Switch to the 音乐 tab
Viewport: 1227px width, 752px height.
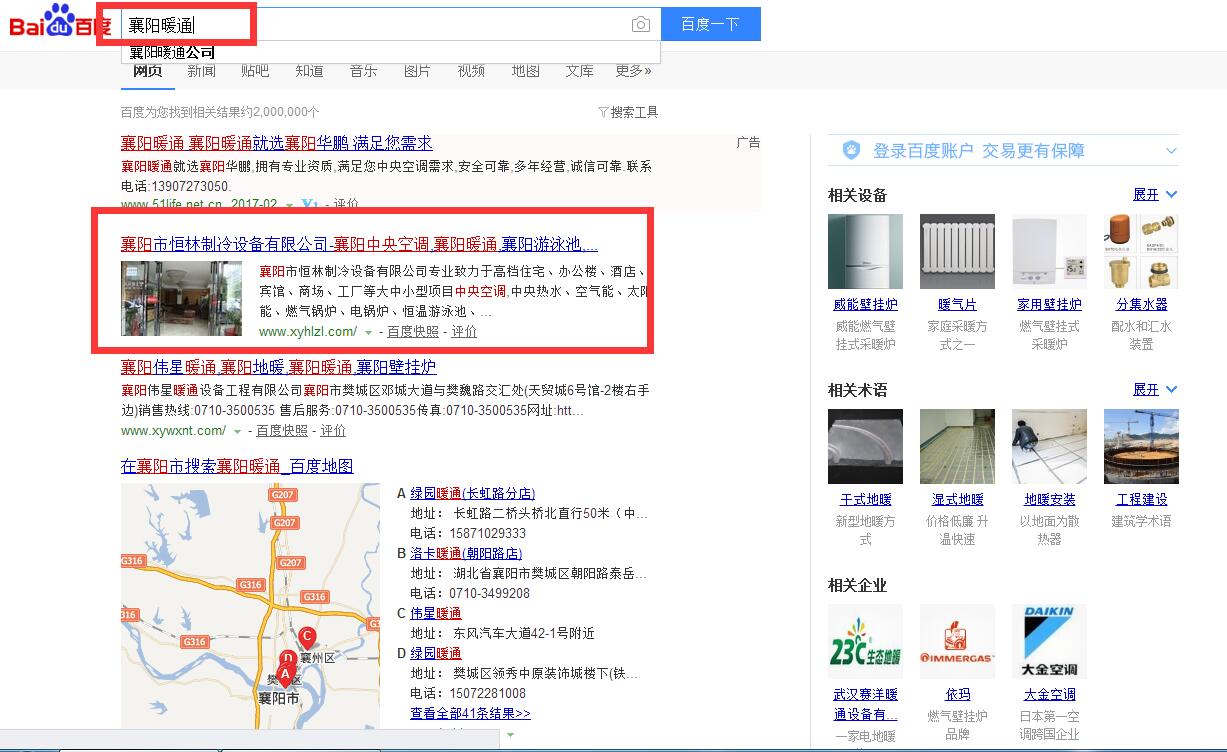pos(363,71)
